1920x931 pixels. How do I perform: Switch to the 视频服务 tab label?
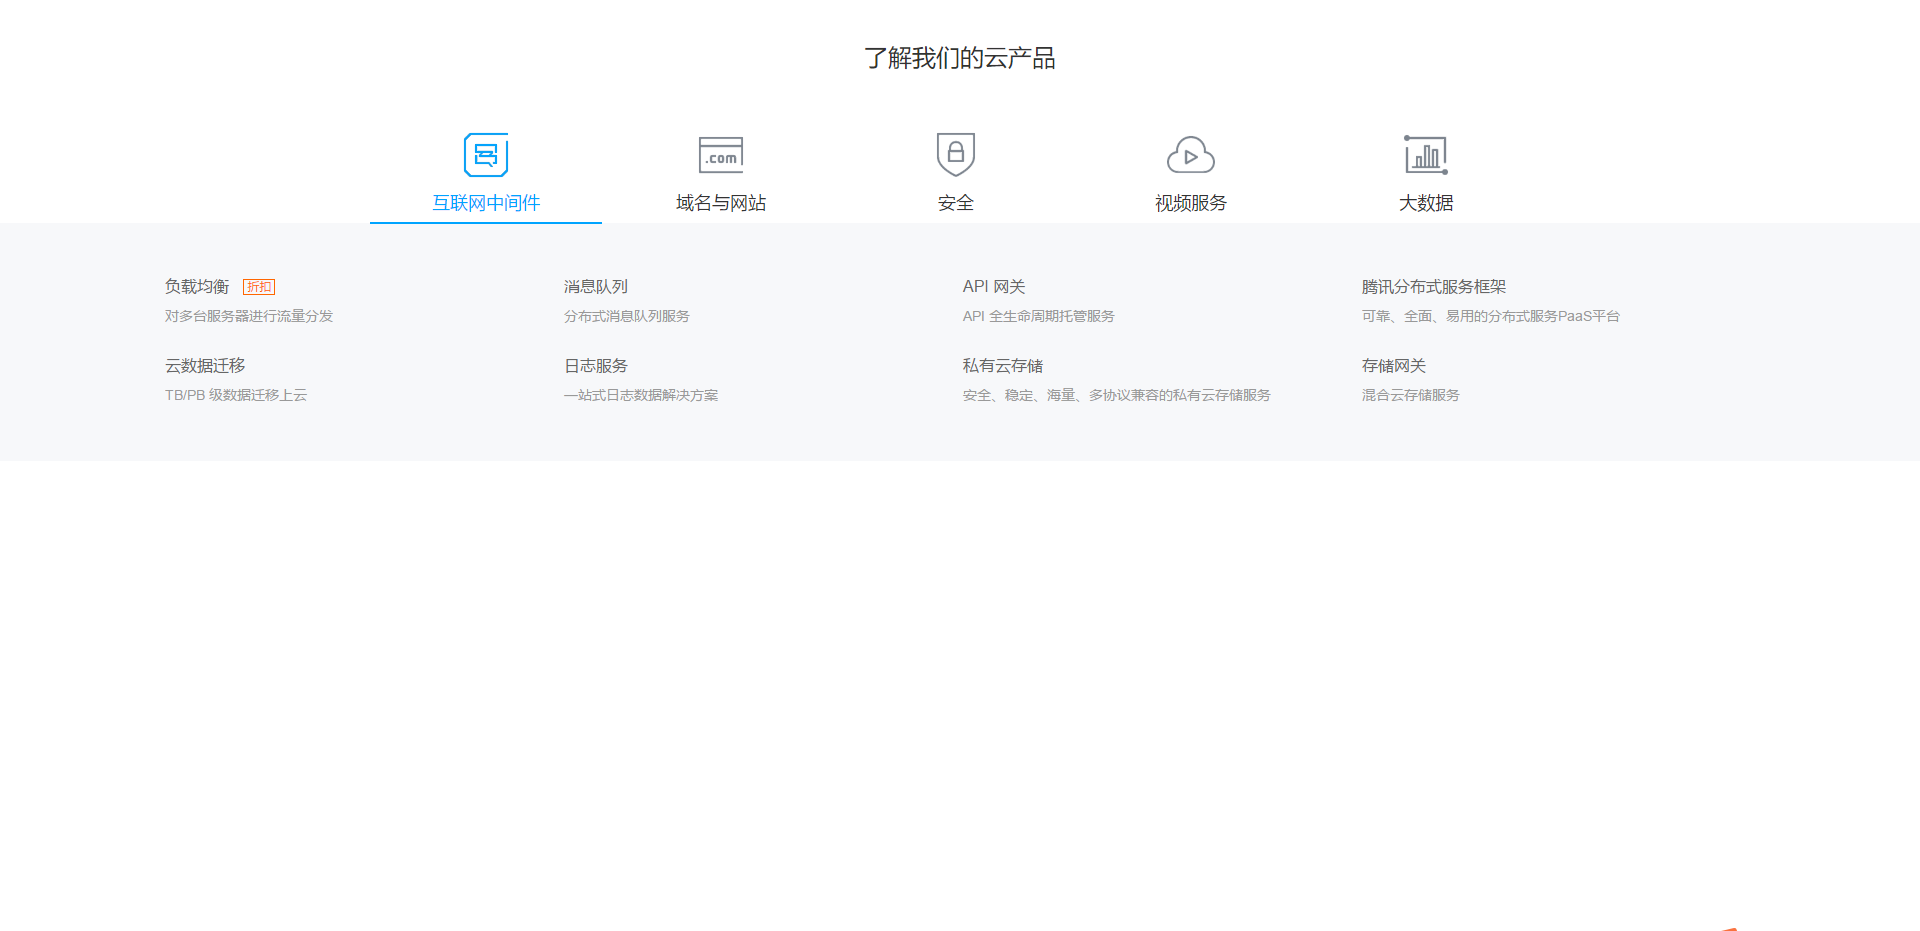tap(1191, 203)
